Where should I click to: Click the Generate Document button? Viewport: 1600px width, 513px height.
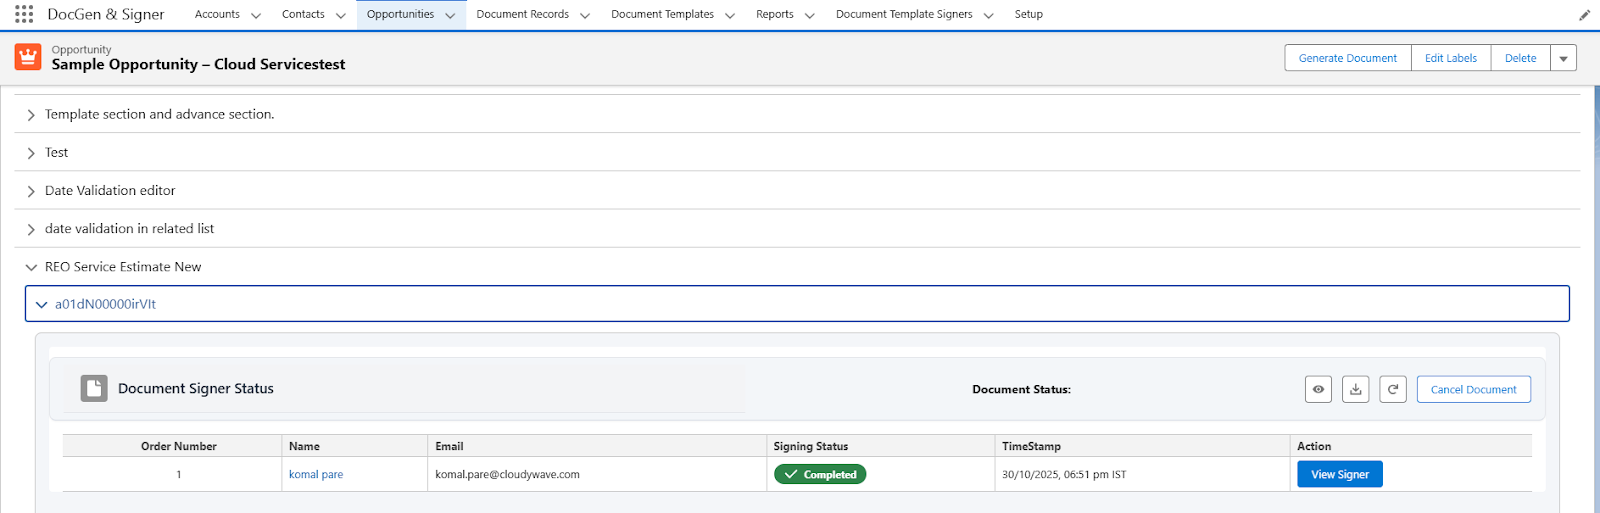coord(1347,58)
